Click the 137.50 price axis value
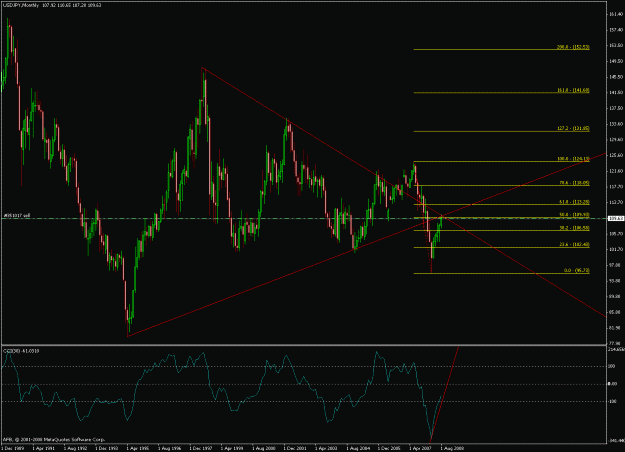The height and width of the screenshot is (452, 625). pos(616,108)
